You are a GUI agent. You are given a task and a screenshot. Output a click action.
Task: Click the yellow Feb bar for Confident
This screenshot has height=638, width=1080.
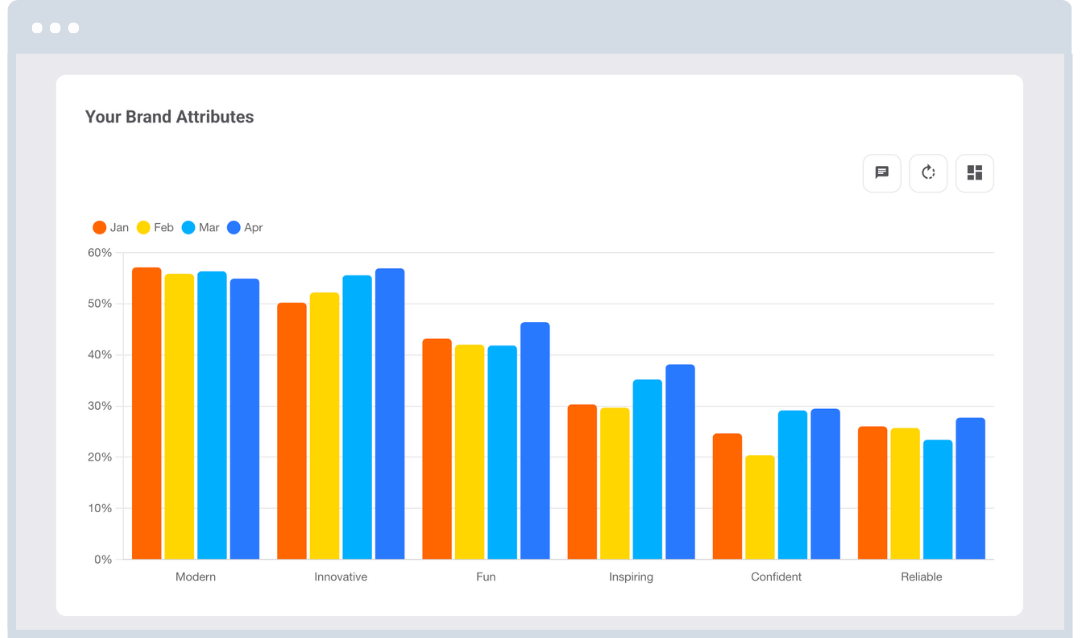coord(760,507)
